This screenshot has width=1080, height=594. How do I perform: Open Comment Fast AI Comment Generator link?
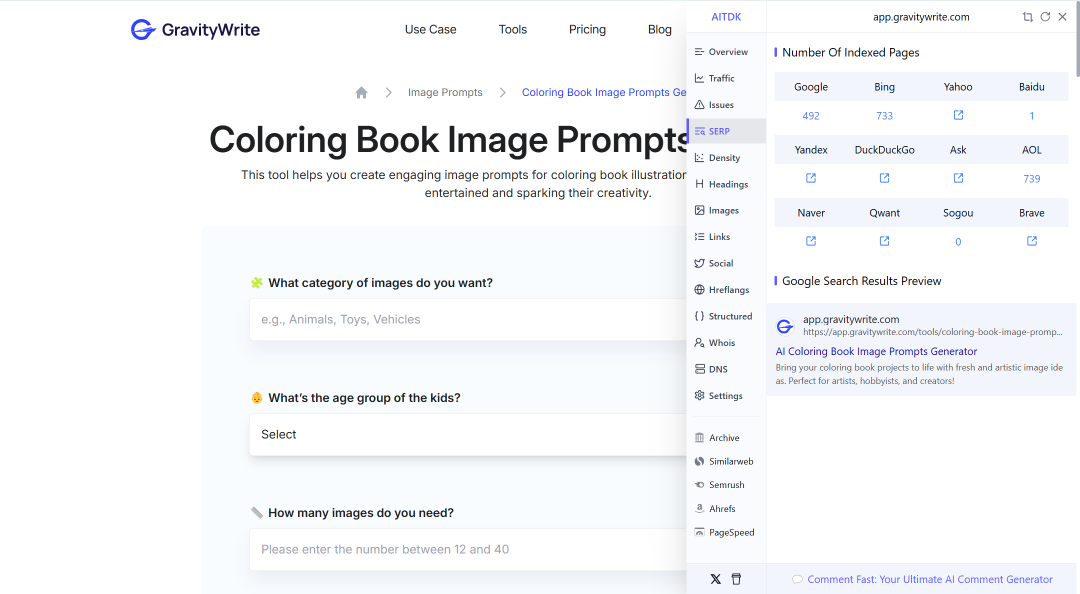(x=930, y=580)
